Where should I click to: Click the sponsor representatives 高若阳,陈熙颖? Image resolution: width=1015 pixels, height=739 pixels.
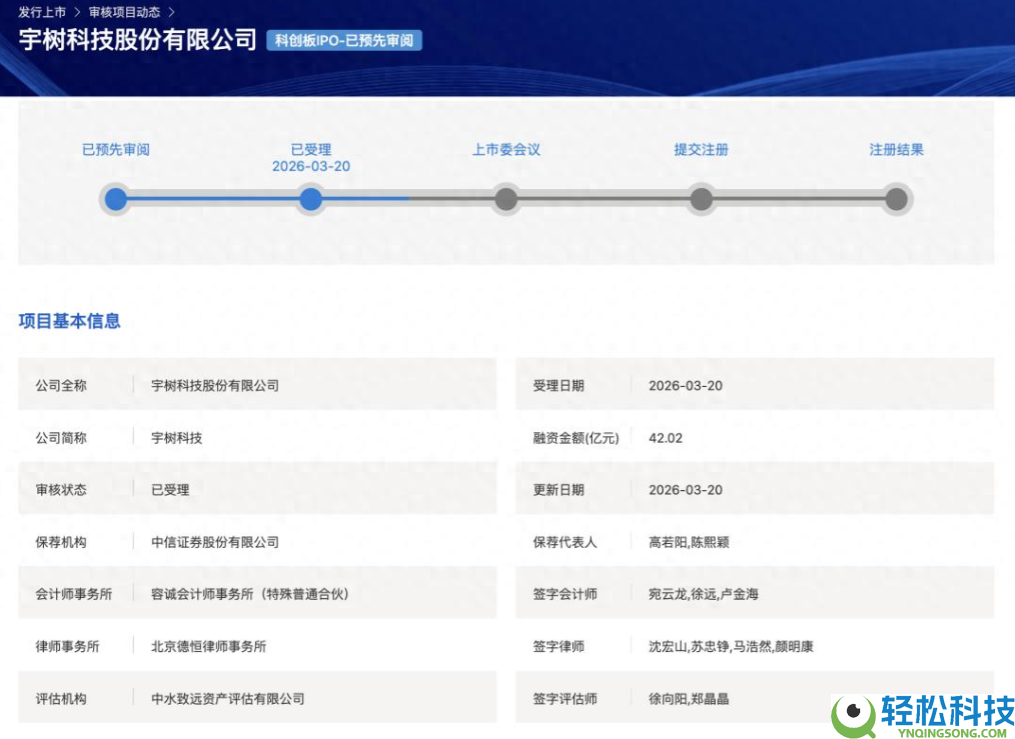[689, 542]
